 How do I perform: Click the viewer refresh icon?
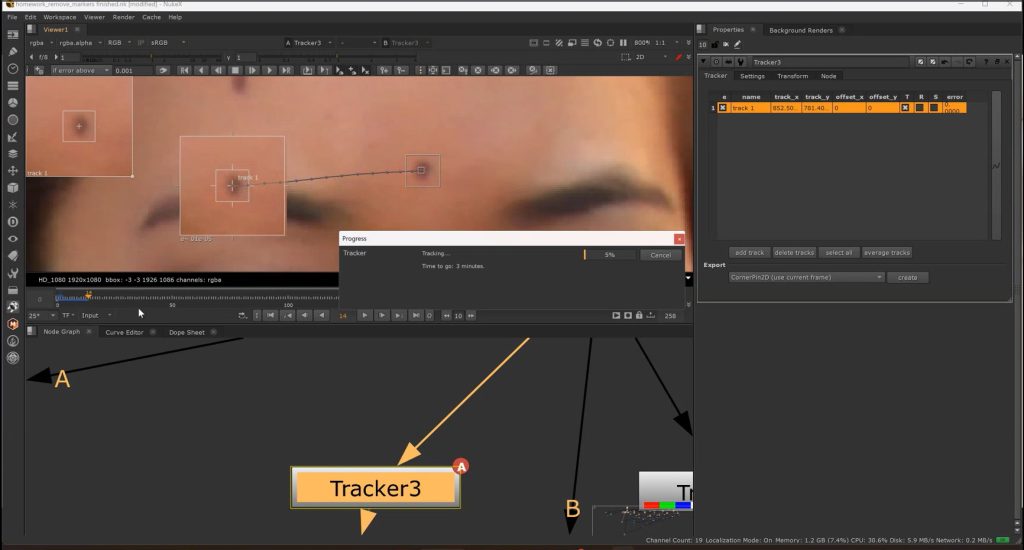pyautogui.click(x=598, y=42)
